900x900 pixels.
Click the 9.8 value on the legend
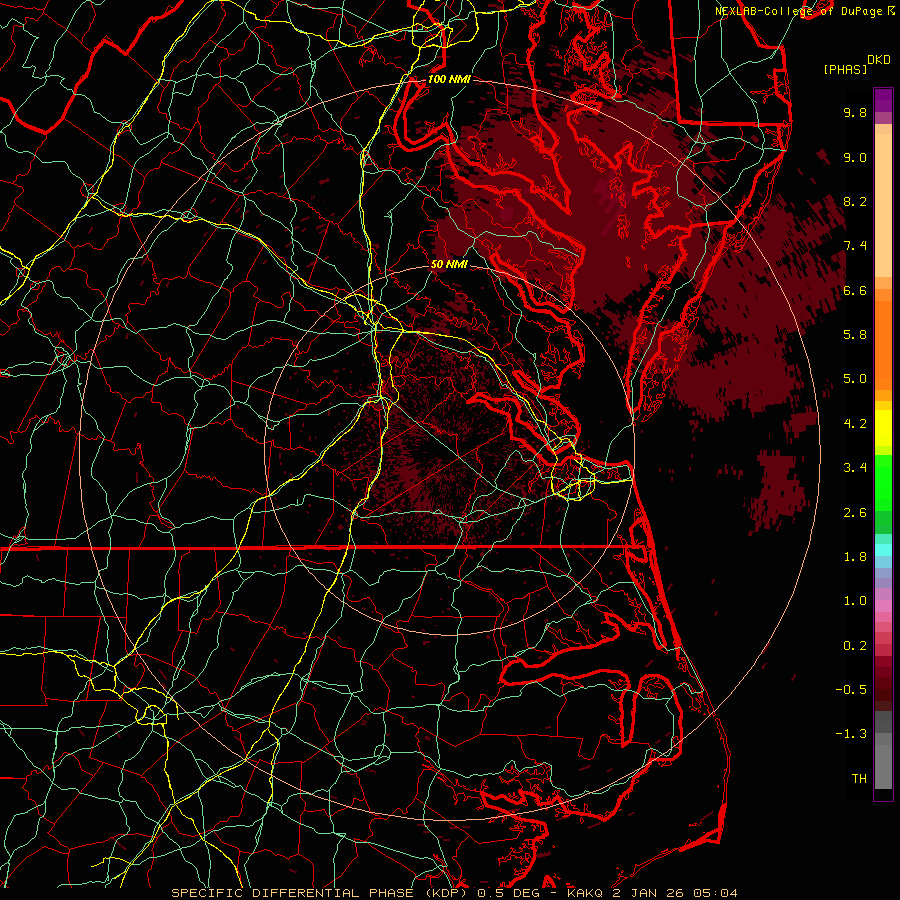click(x=855, y=112)
